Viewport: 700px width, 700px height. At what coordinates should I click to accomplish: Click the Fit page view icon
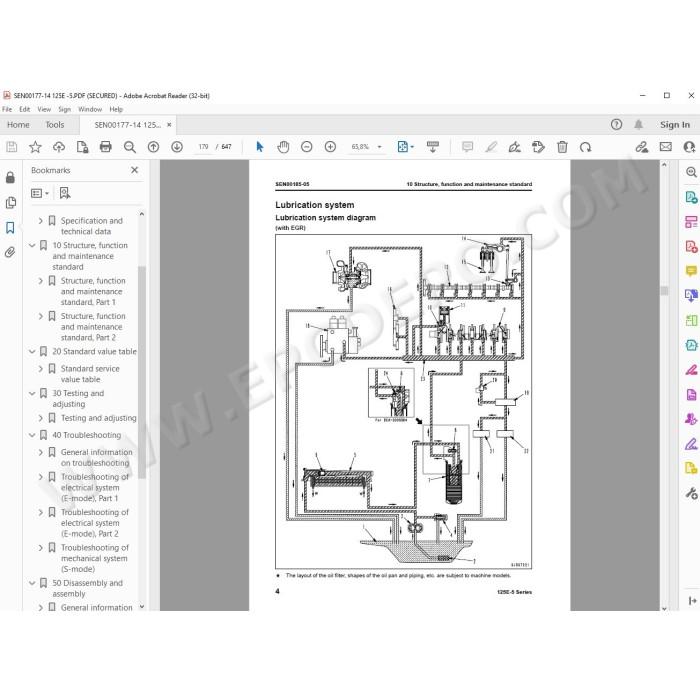(x=403, y=147)
